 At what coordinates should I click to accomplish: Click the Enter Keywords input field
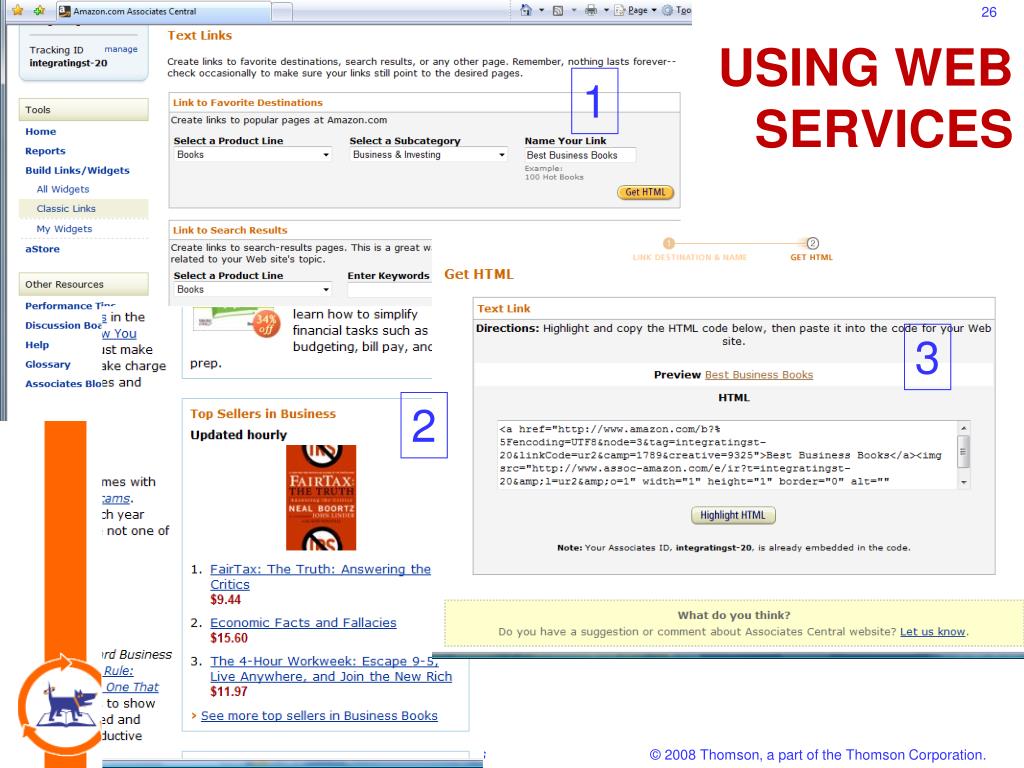click(389, 290)
